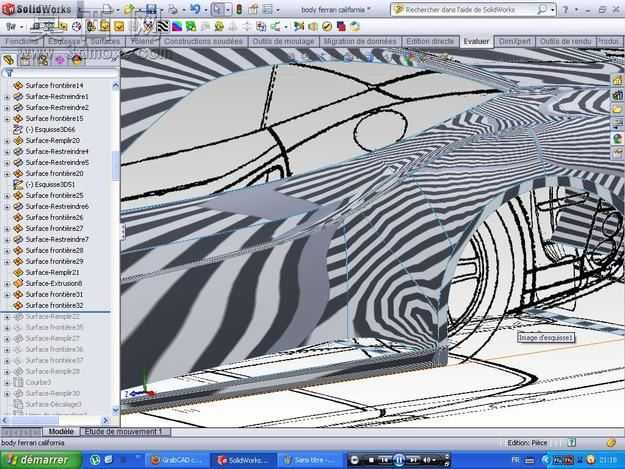Switch to the DimXpert tab

tap(515, 41)
